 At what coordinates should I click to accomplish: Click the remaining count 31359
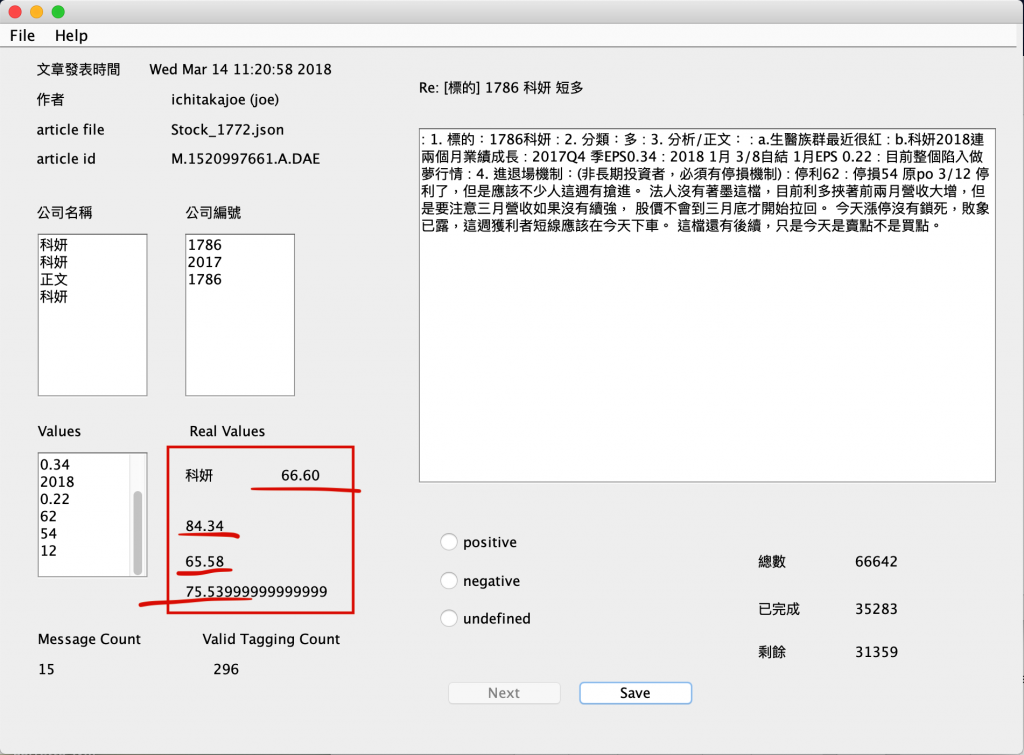tap(876, 652)
